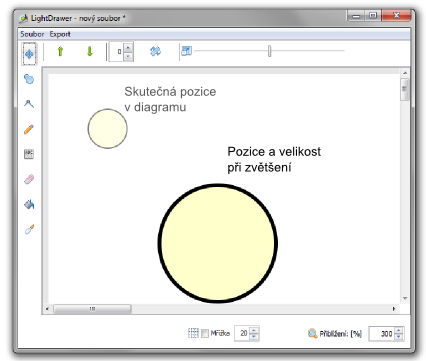Increase the toolbar numeric value
This screenshot has width=426, height=361.
[x=128, y=48]
